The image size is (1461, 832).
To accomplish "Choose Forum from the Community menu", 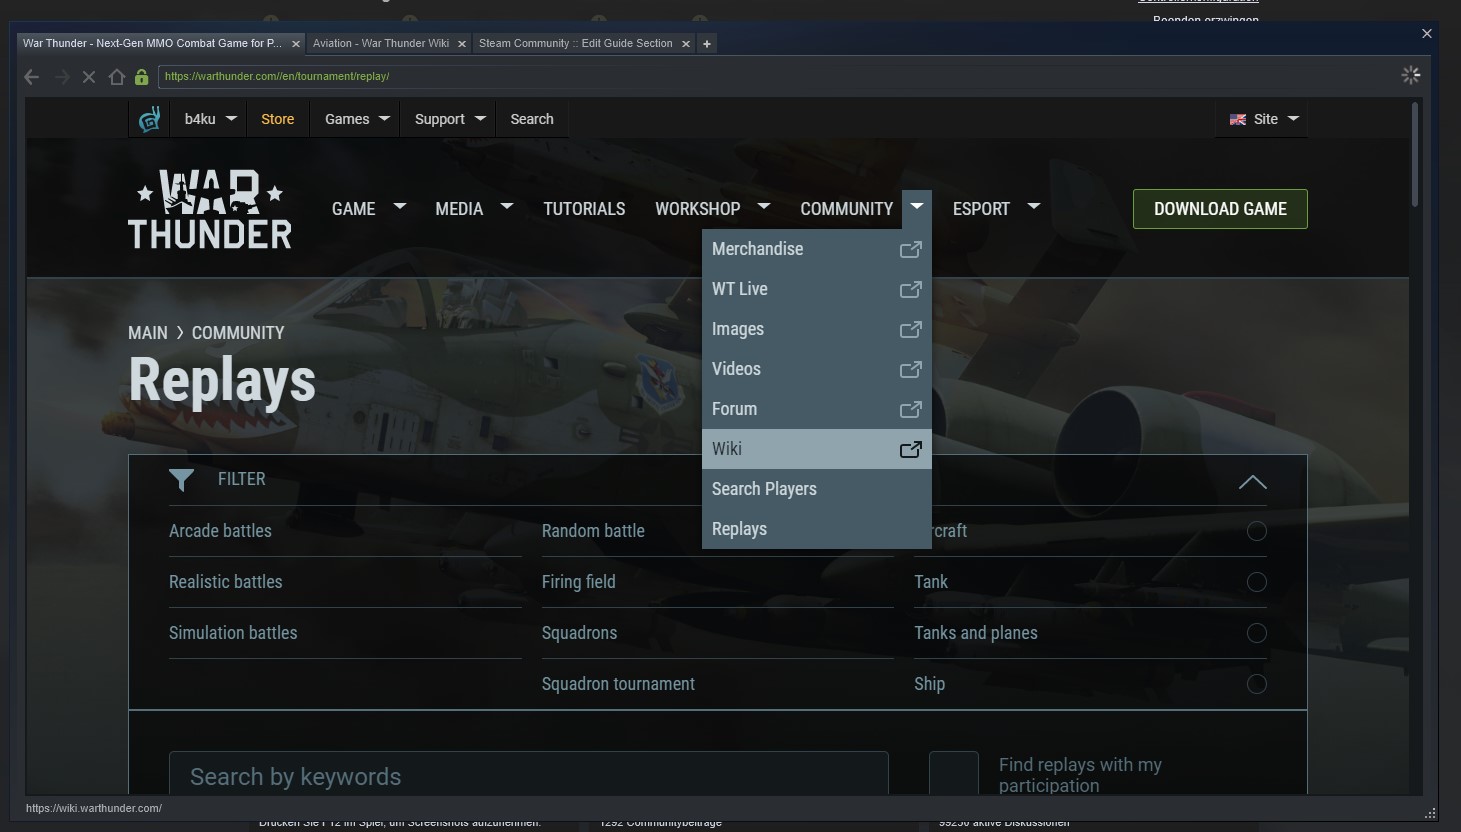I will 817,409.
